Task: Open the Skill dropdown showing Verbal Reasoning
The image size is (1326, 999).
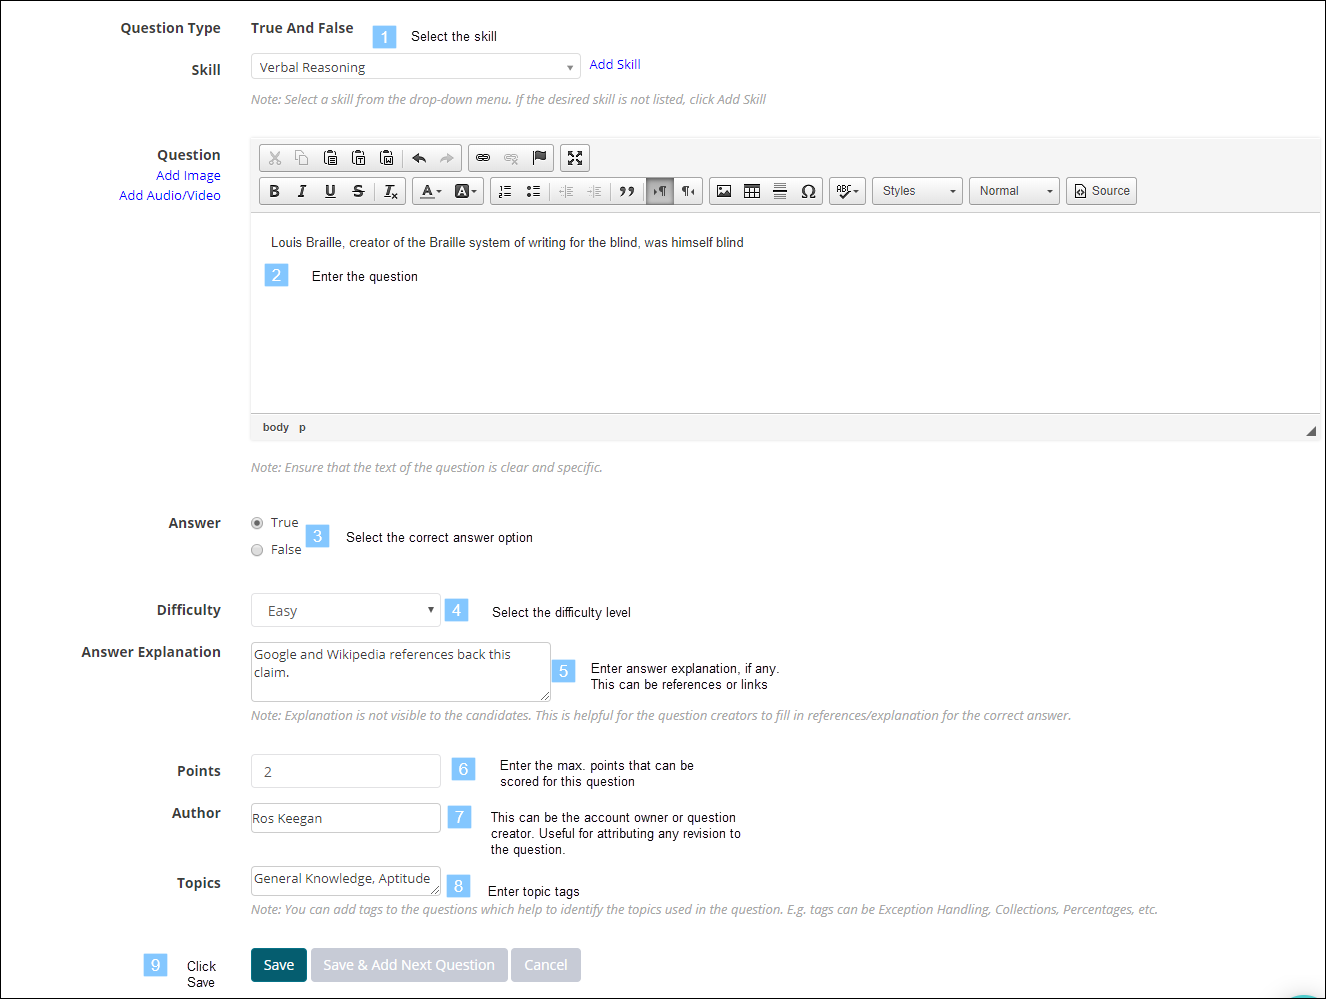Action: click(x=415, y=67)
